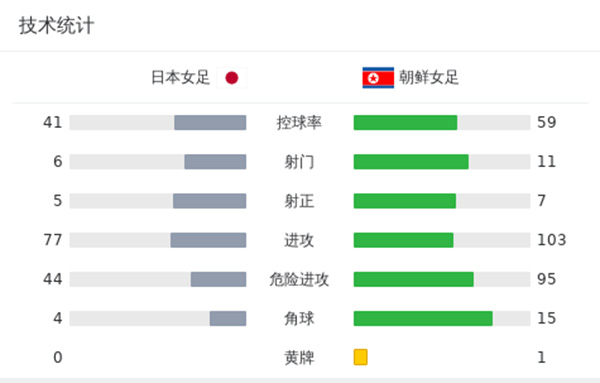Screen dimensions: 600x383
Task: Click the yellow card icon
Action: pos(360,357)
